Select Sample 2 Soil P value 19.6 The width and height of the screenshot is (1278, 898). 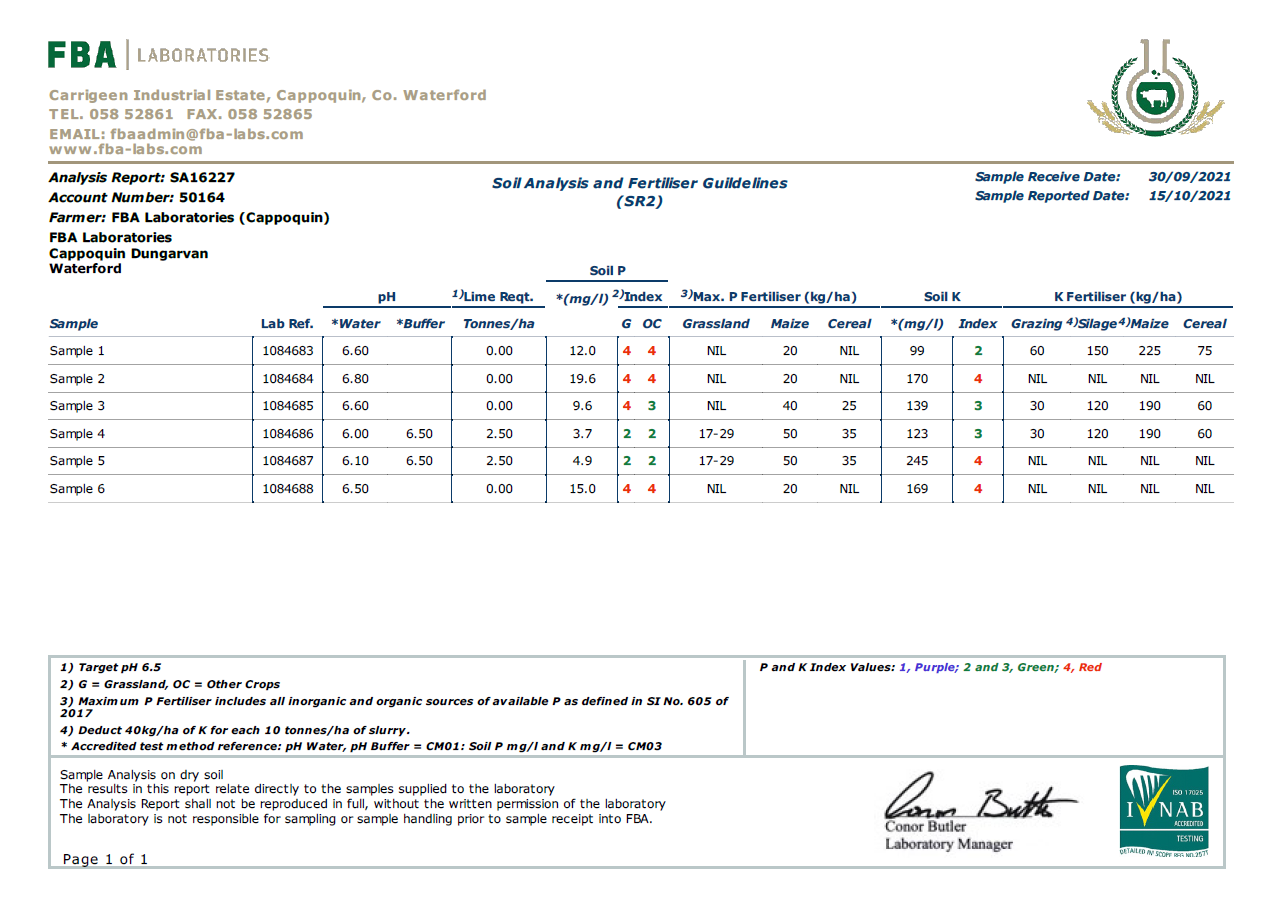tap(582, 379)
